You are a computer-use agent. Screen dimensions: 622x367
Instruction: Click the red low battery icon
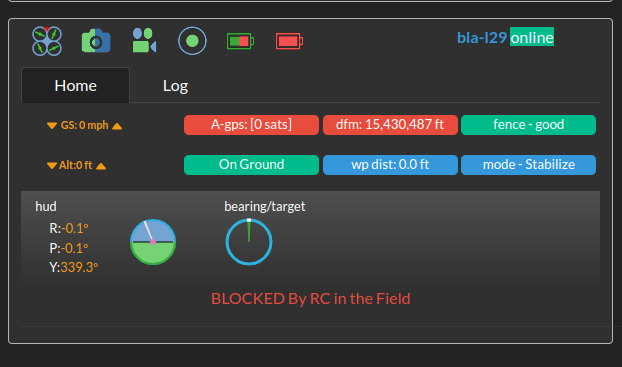click(289, 41)
